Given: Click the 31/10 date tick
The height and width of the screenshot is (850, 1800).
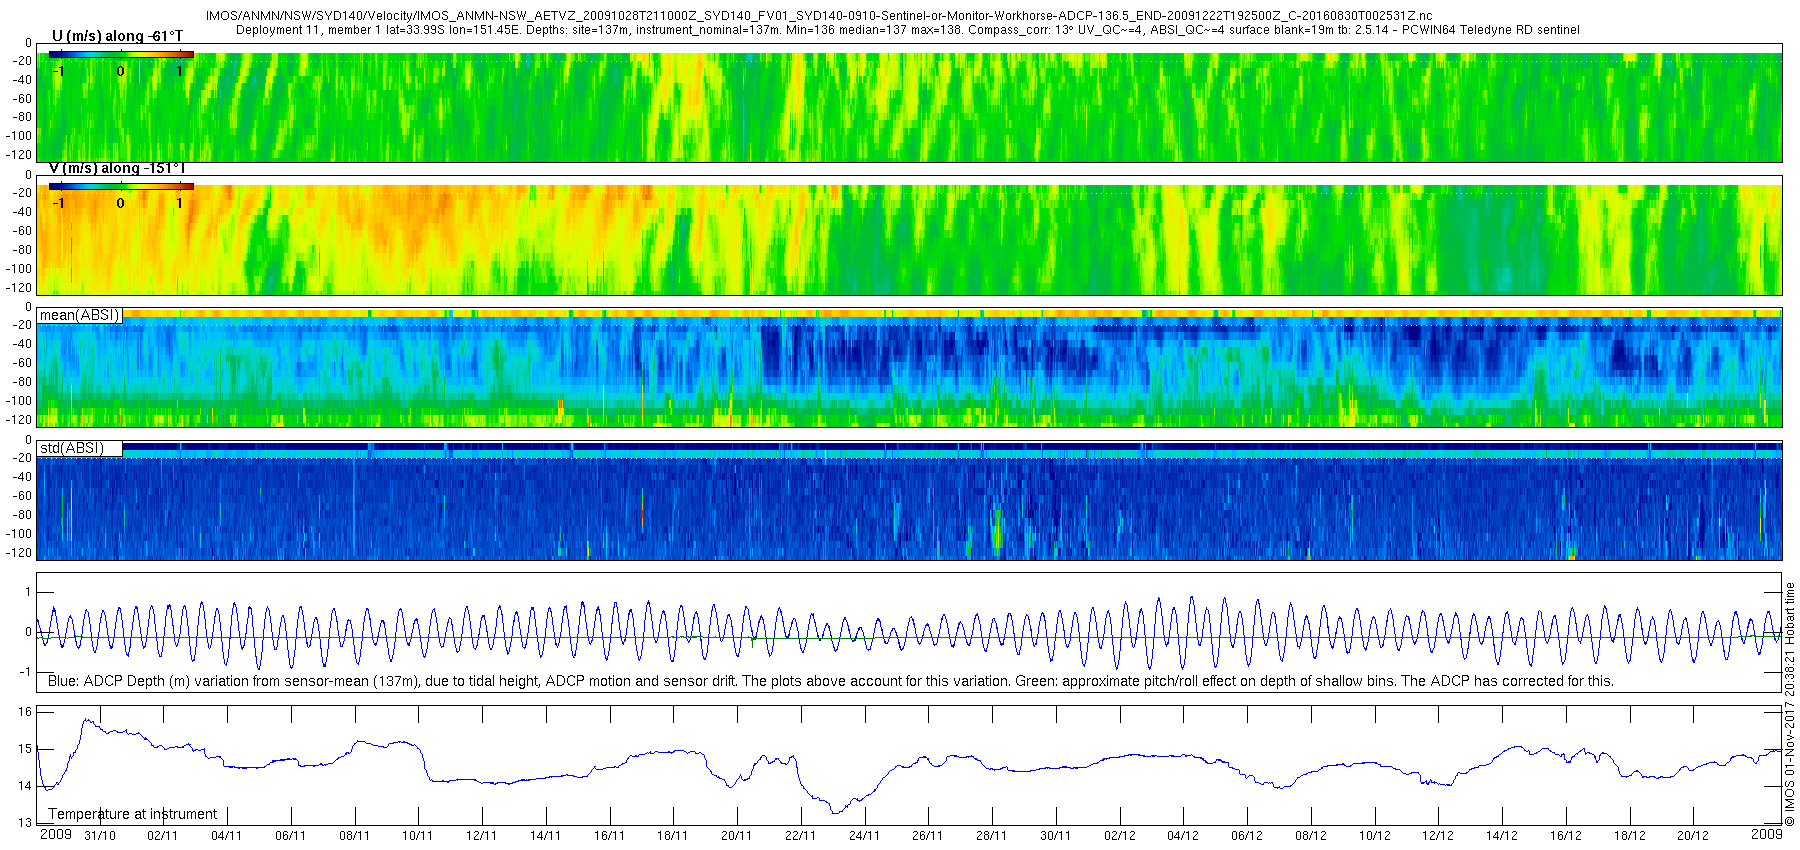Looking at the screenshot, I should click(x=100, y=836).
